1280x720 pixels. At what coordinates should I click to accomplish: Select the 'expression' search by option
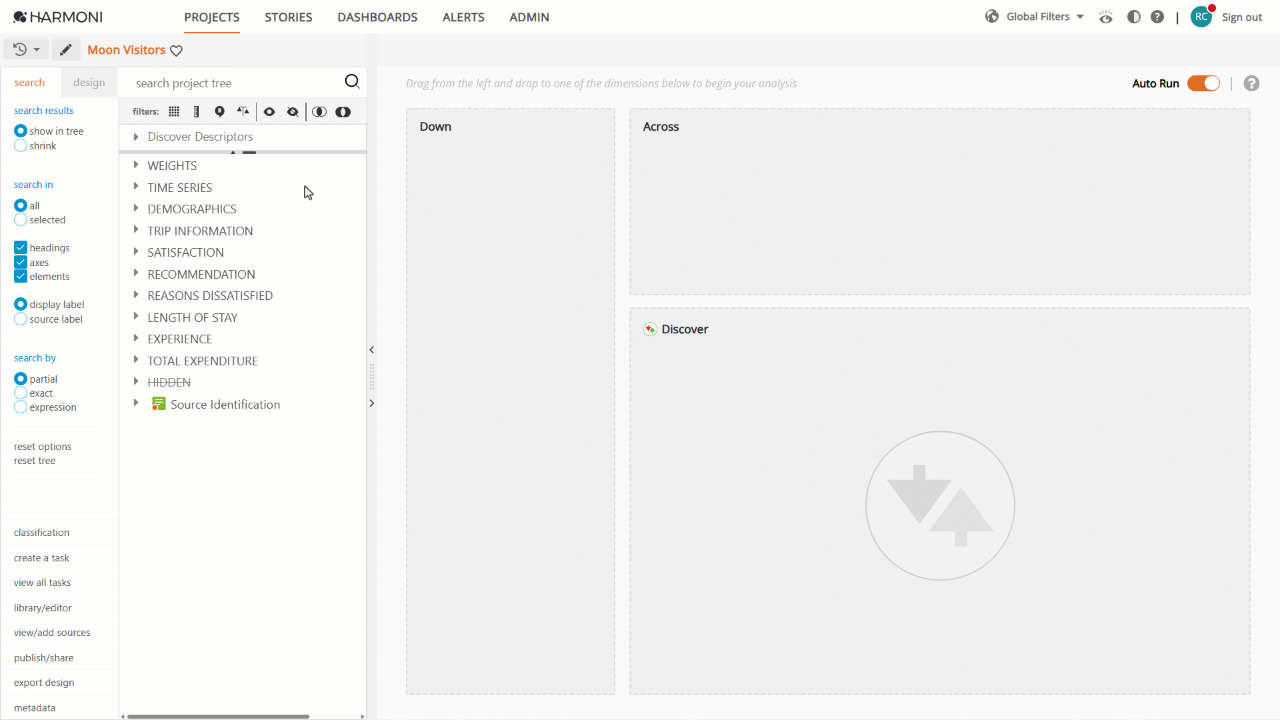(21, 407)
